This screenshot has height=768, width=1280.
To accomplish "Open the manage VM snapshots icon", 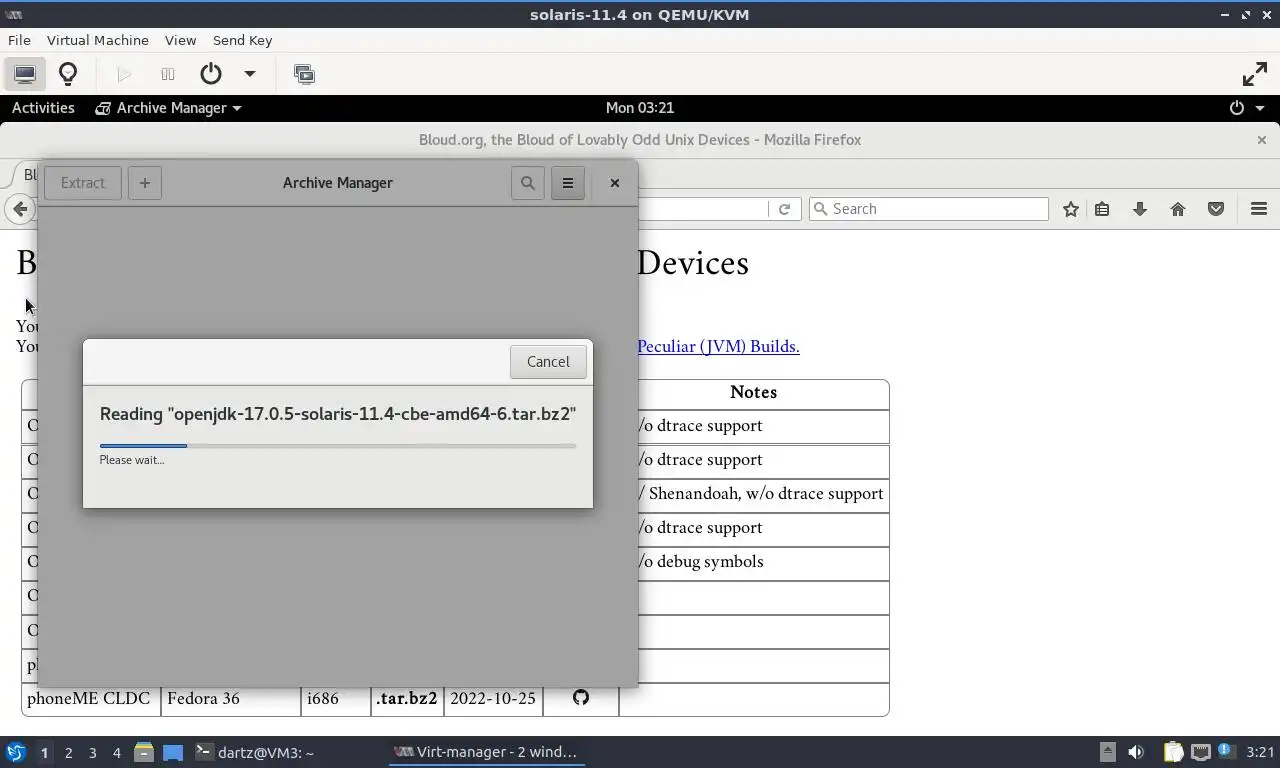I will [x=304, y=74].
